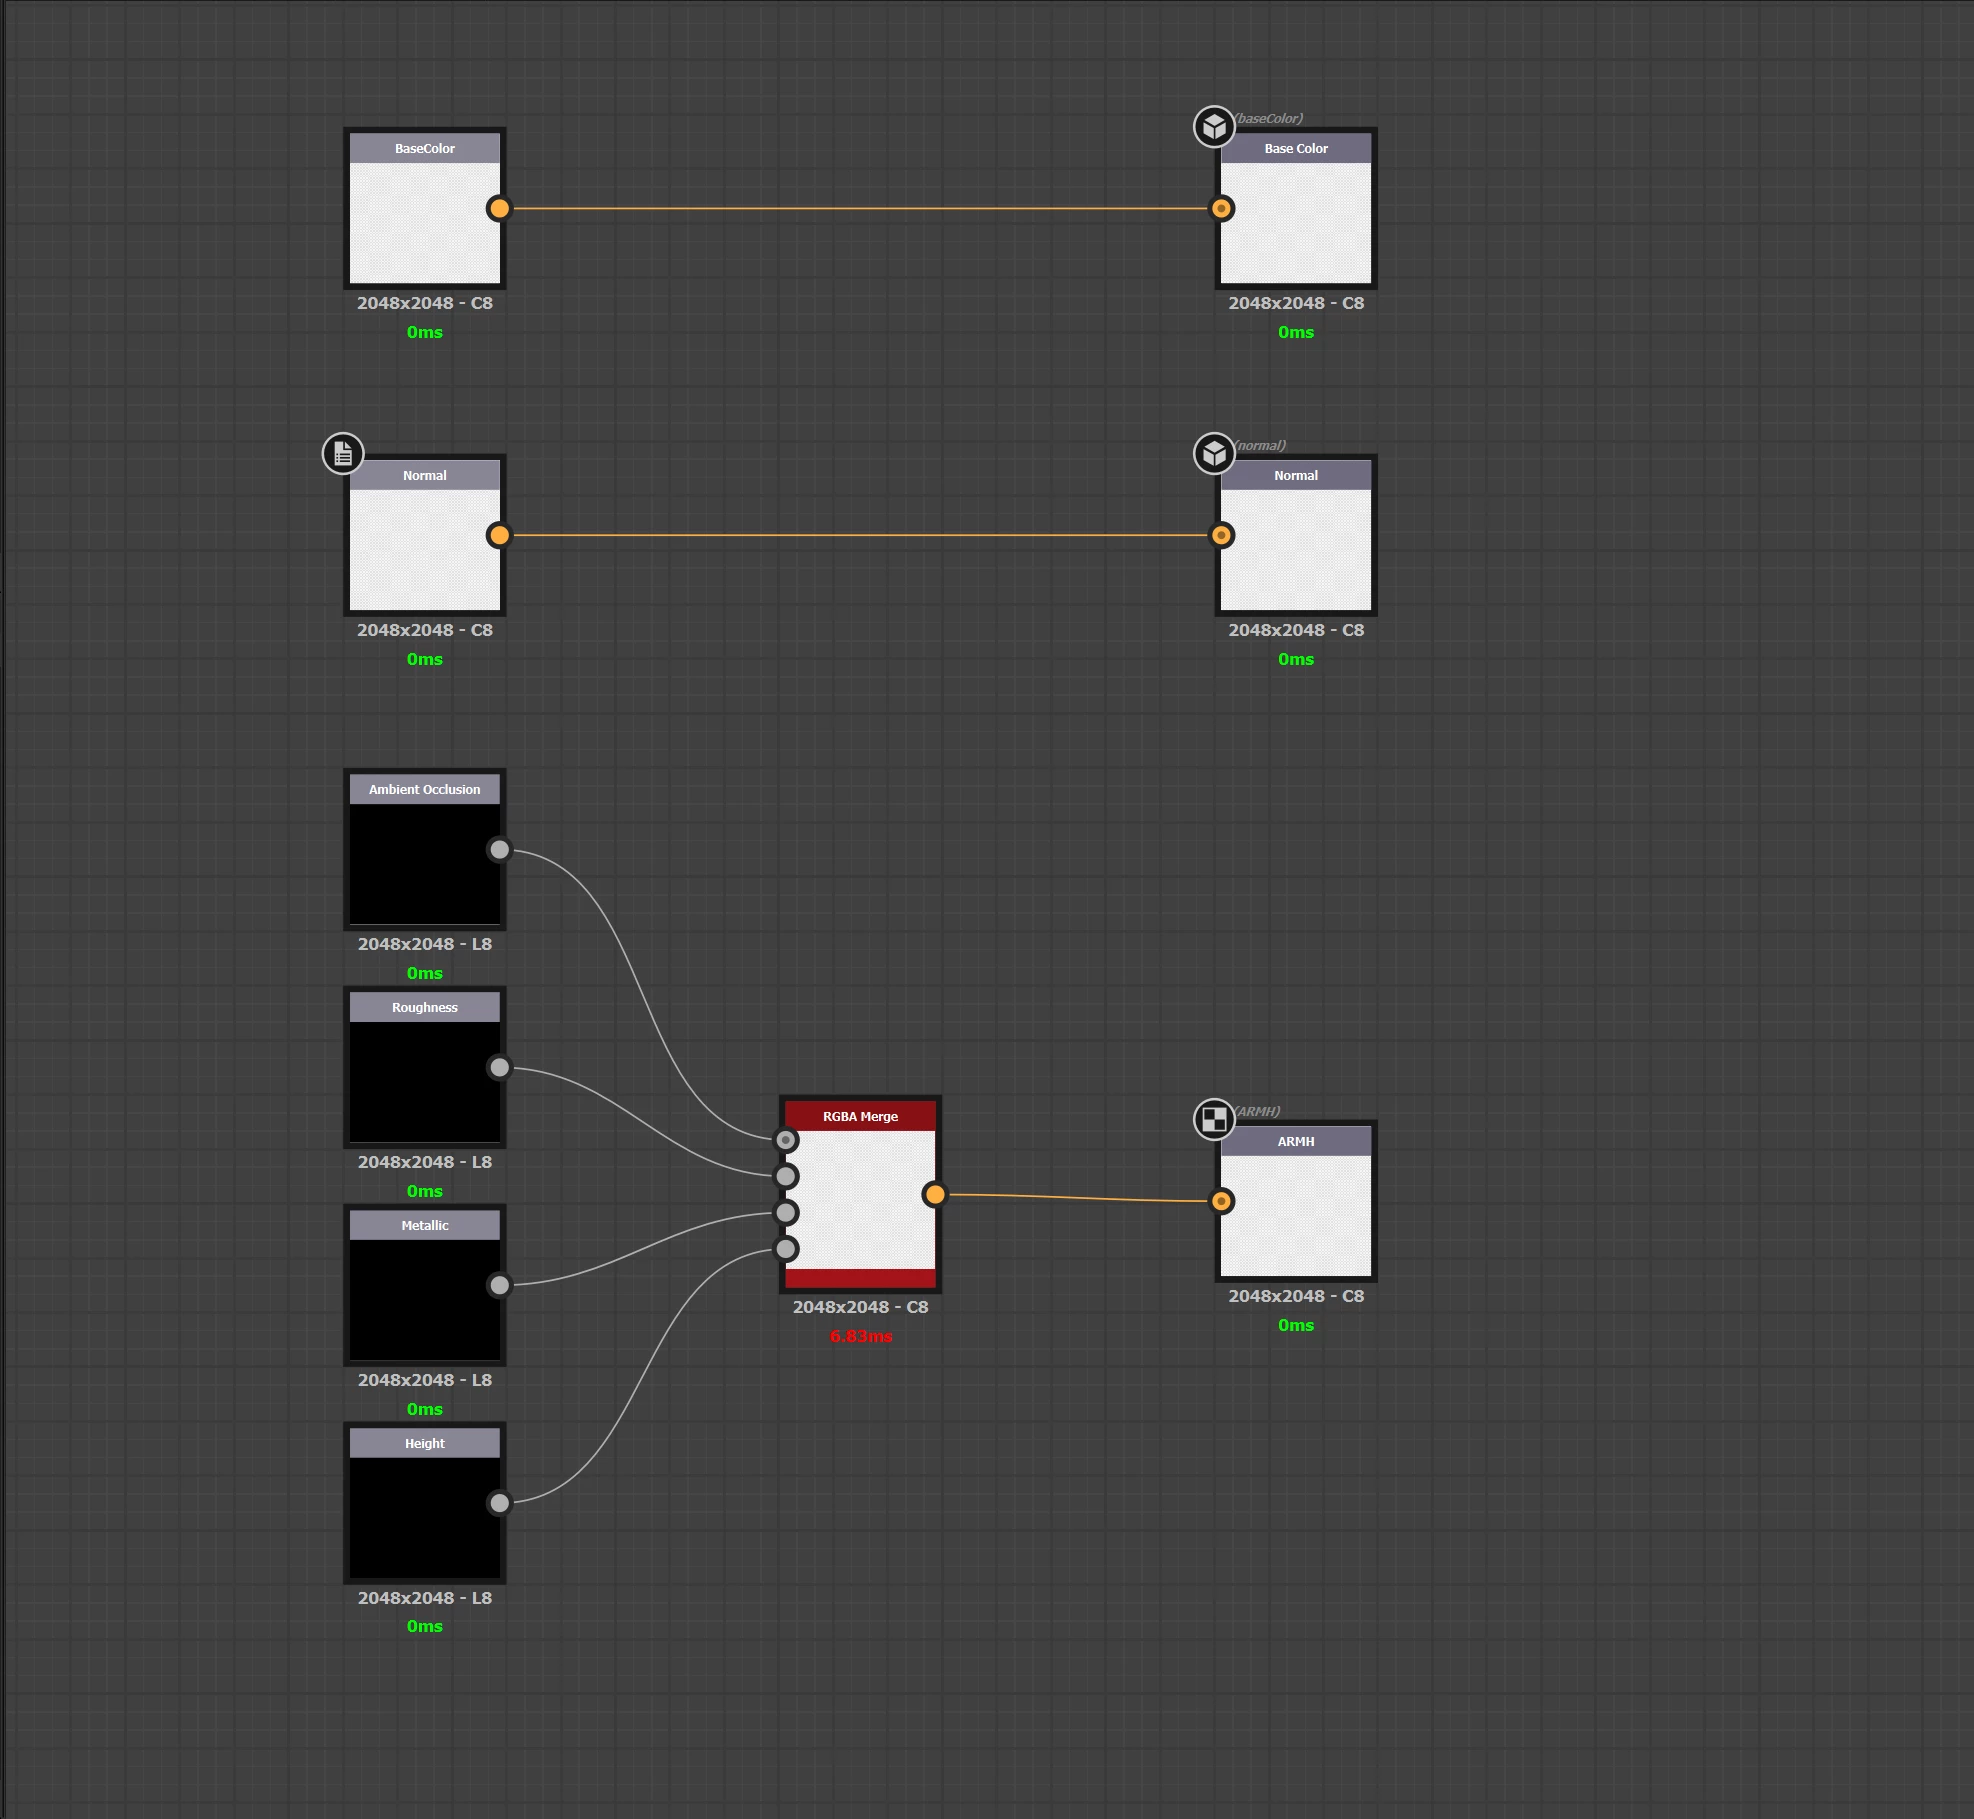Click BaseColor input node's orange output connector
The image size is (1974, 1819).
point(499,208)
